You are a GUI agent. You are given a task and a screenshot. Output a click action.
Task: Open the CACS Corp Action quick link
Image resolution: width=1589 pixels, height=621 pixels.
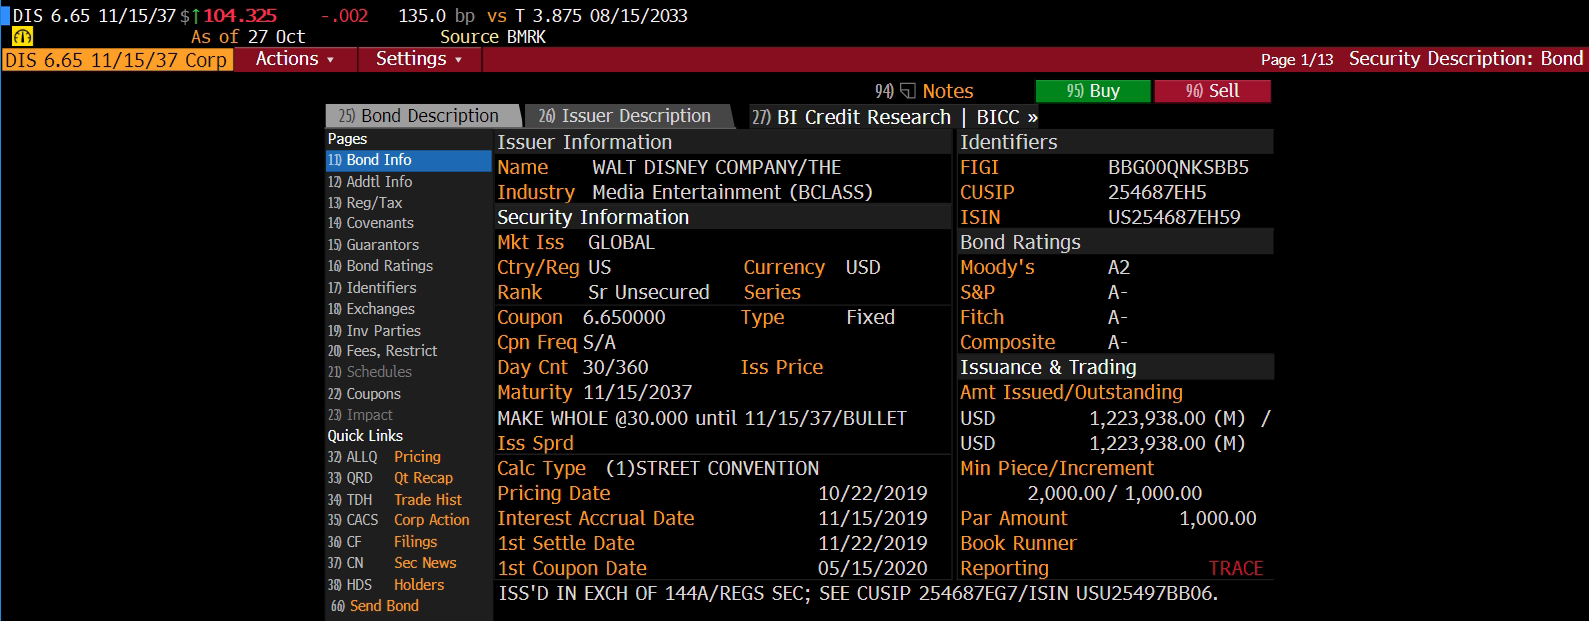pos(398,520)
